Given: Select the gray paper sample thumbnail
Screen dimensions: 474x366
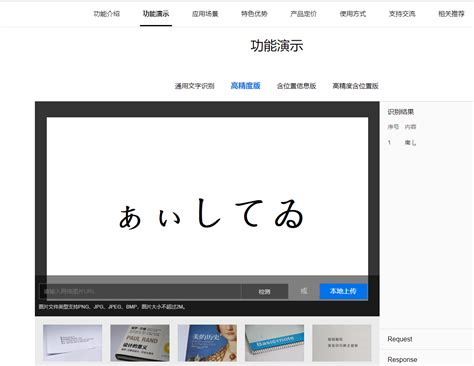Looking at the screenshot, I should (x=342, y=343).
